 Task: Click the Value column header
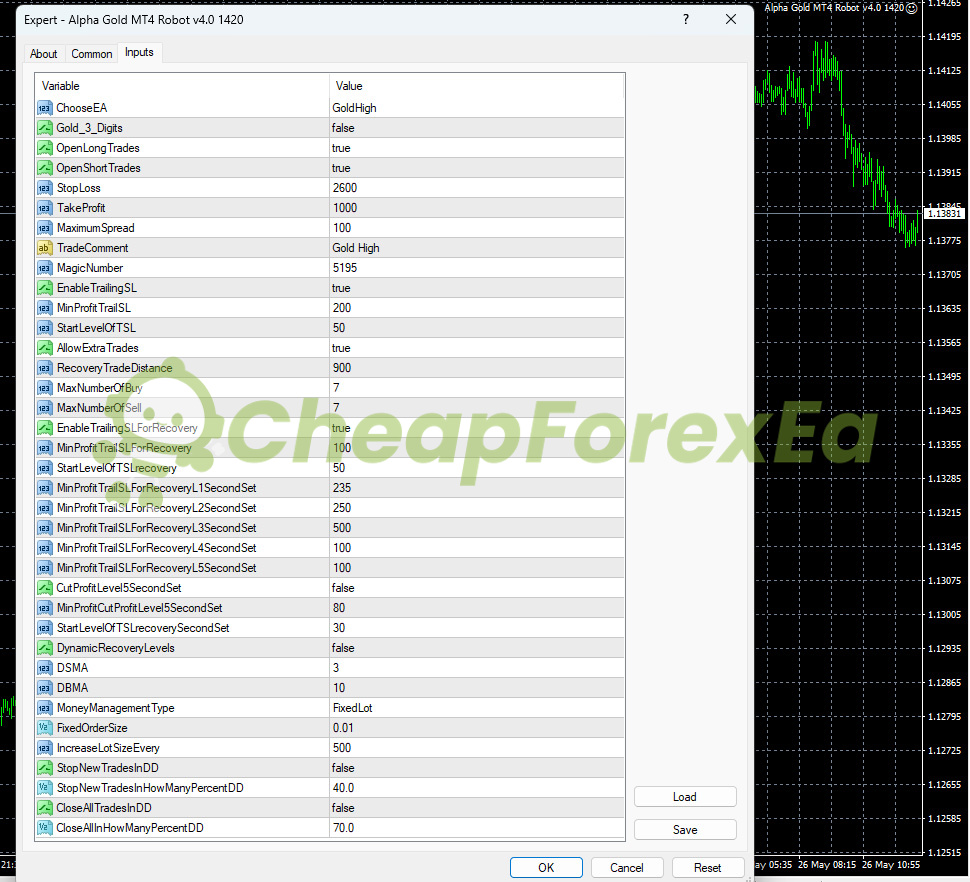tap(477, 86)
